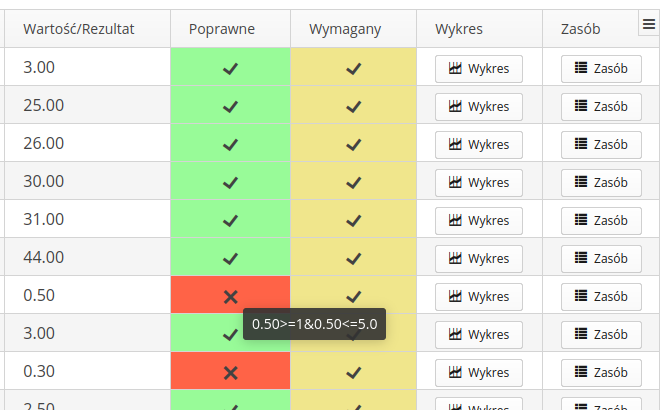668x410 pixels.
Task: Select the 30.00 value cell
Action: click(x=85, y=182)
